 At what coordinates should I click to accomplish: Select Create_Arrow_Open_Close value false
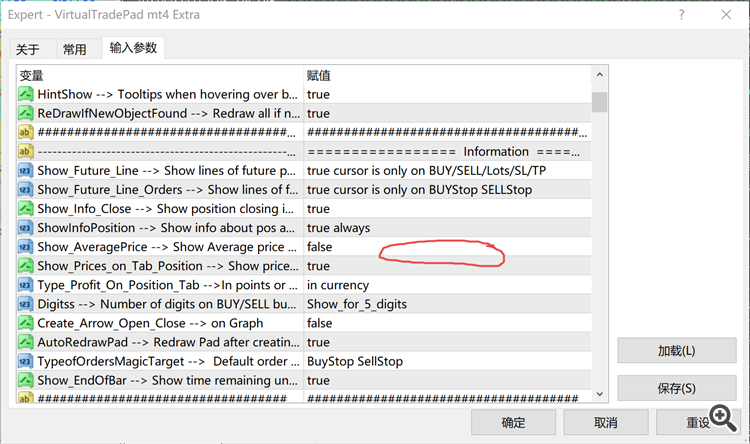319,323
